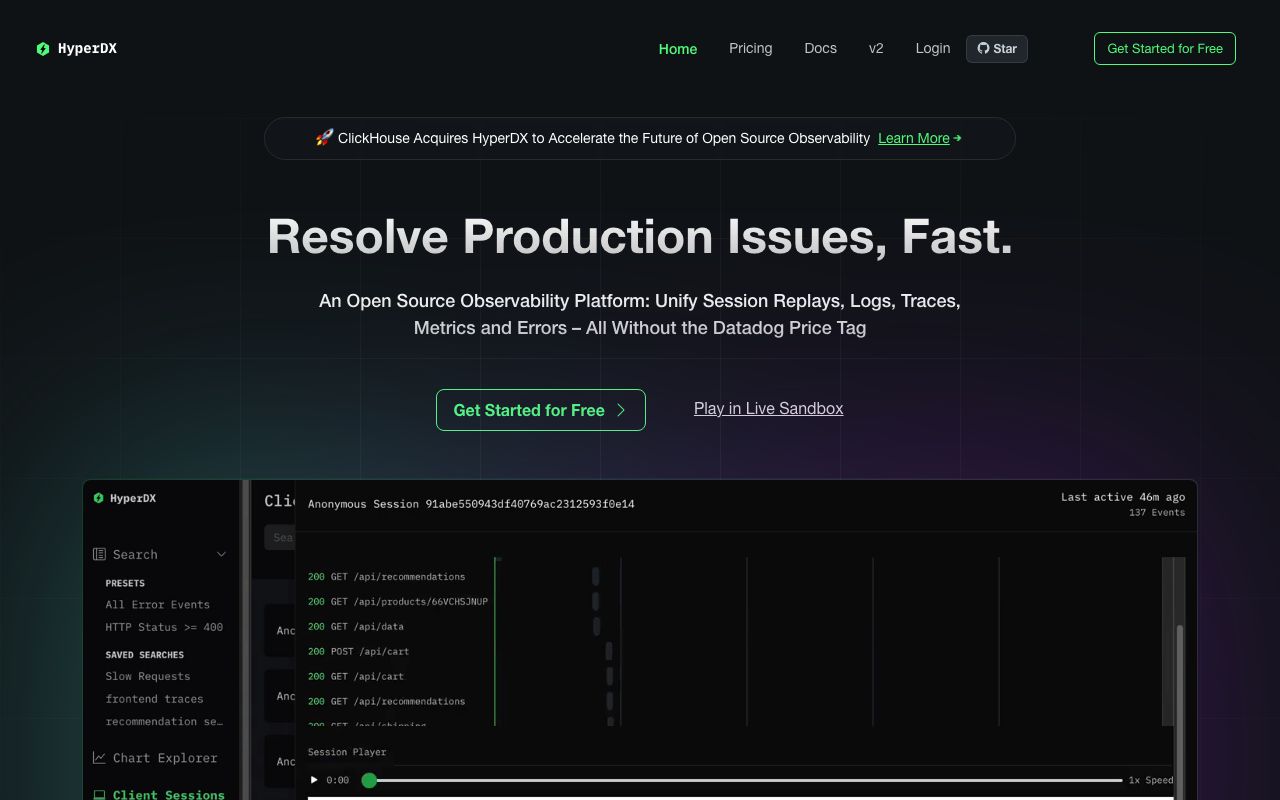Click the HyperDX logo in the top navigation

(x=77, y=48)
